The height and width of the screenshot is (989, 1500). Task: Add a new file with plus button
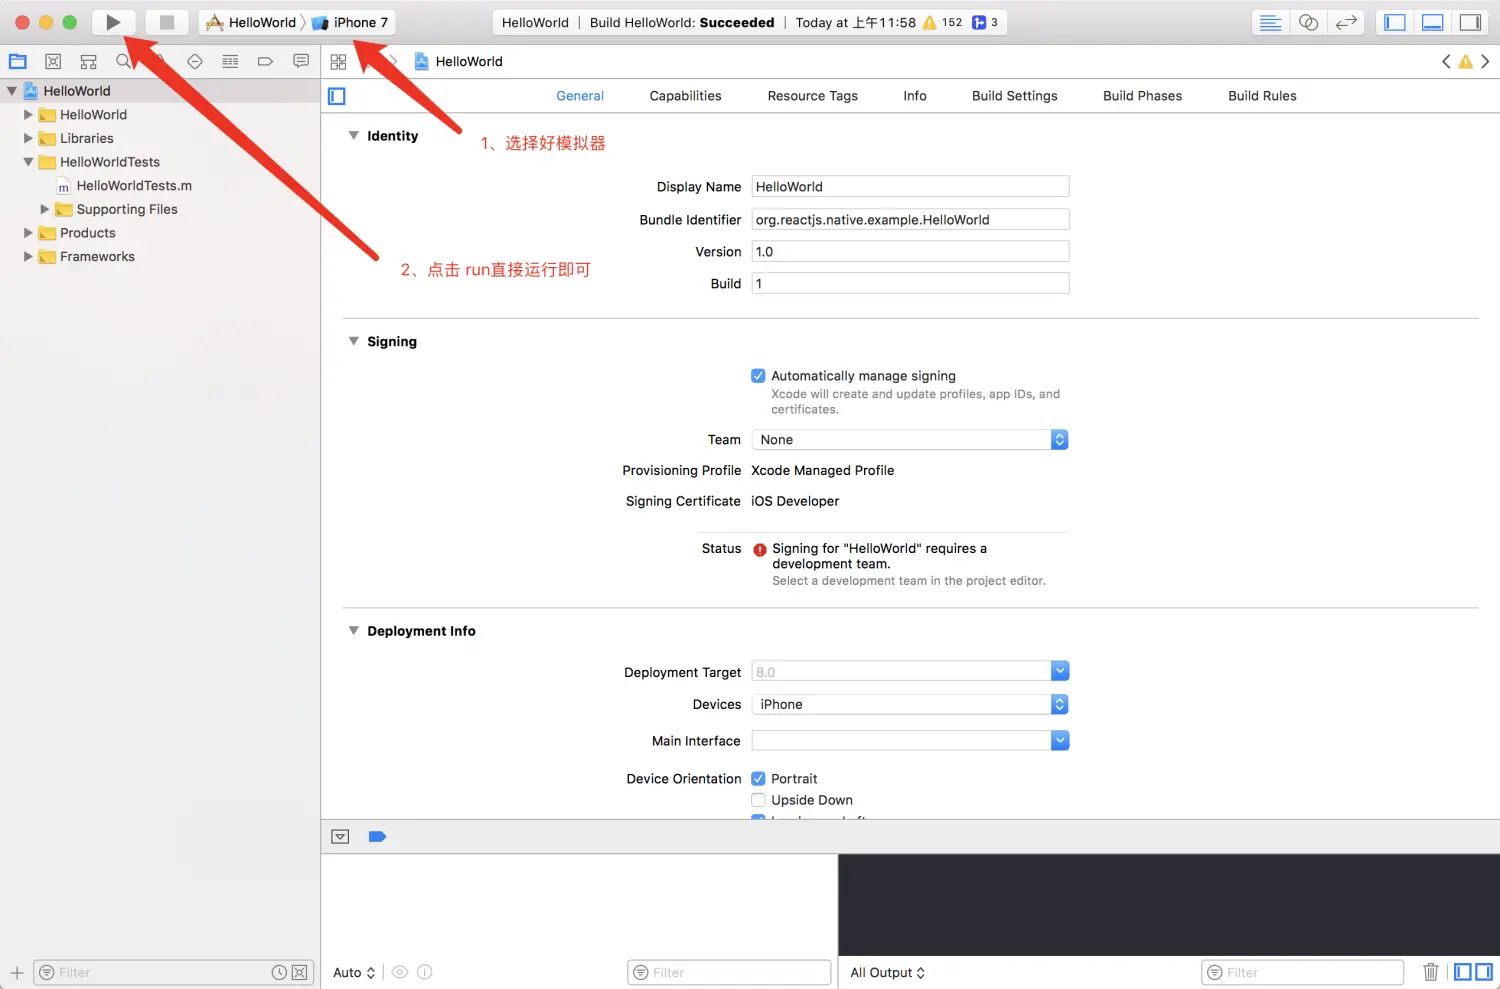(x=17, y=972)
